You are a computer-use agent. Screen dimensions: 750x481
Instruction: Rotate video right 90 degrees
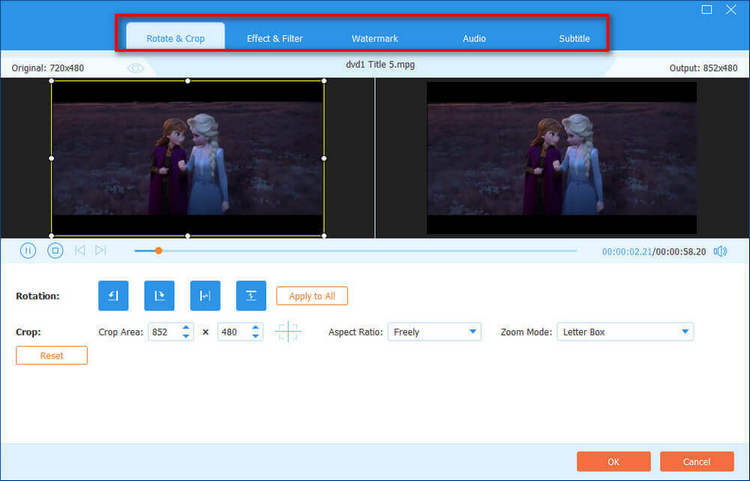(x=159, y=296)
